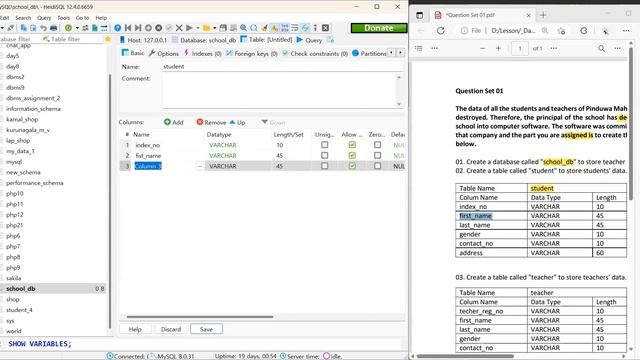This screenshot has width=640, height=360.
Task: Click the go-to-first-row icon in toolbar
Action: coord(128,28)
